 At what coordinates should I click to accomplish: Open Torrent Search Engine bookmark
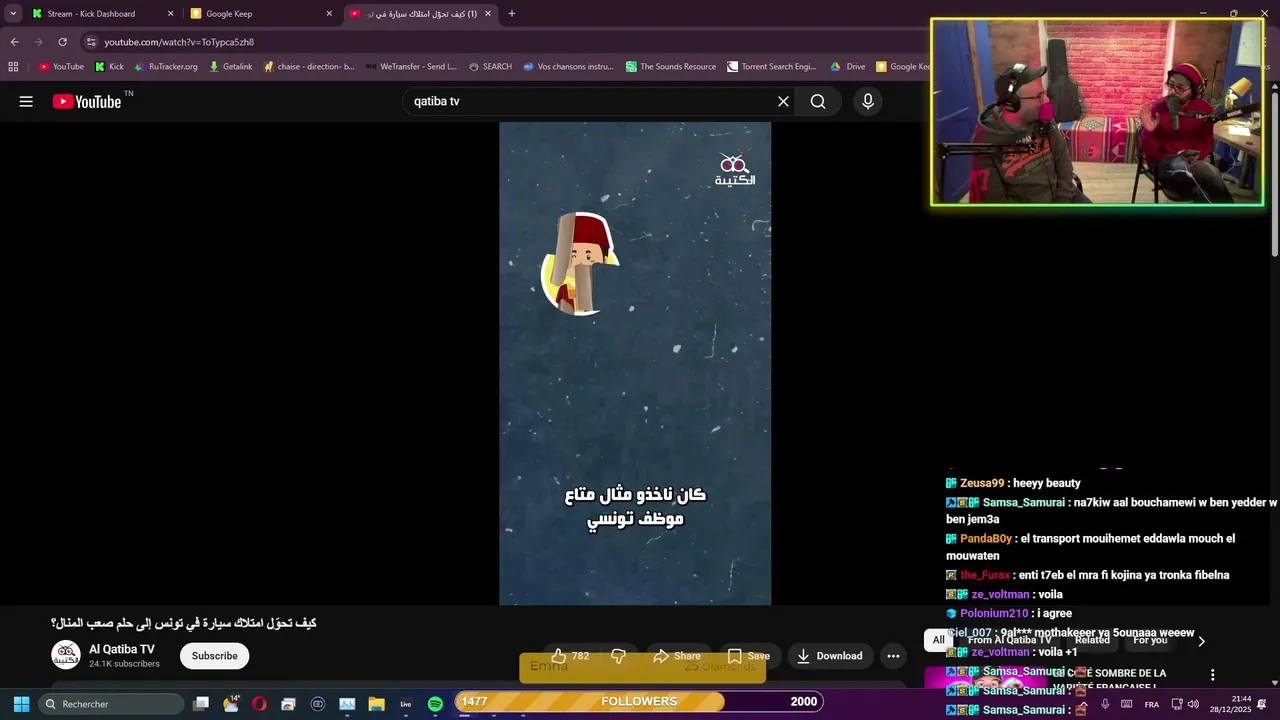coord(772,67)
